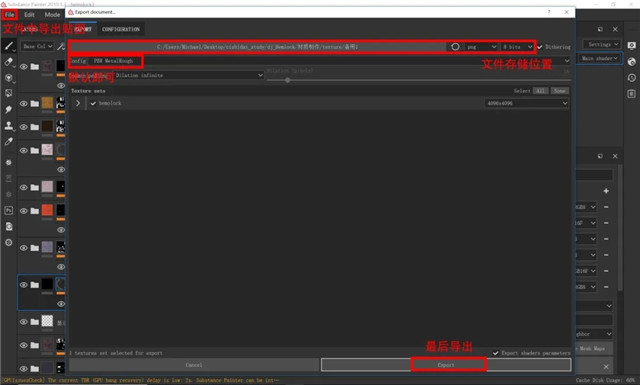Select the Material Picker eyedropper tool

[9, 142]
